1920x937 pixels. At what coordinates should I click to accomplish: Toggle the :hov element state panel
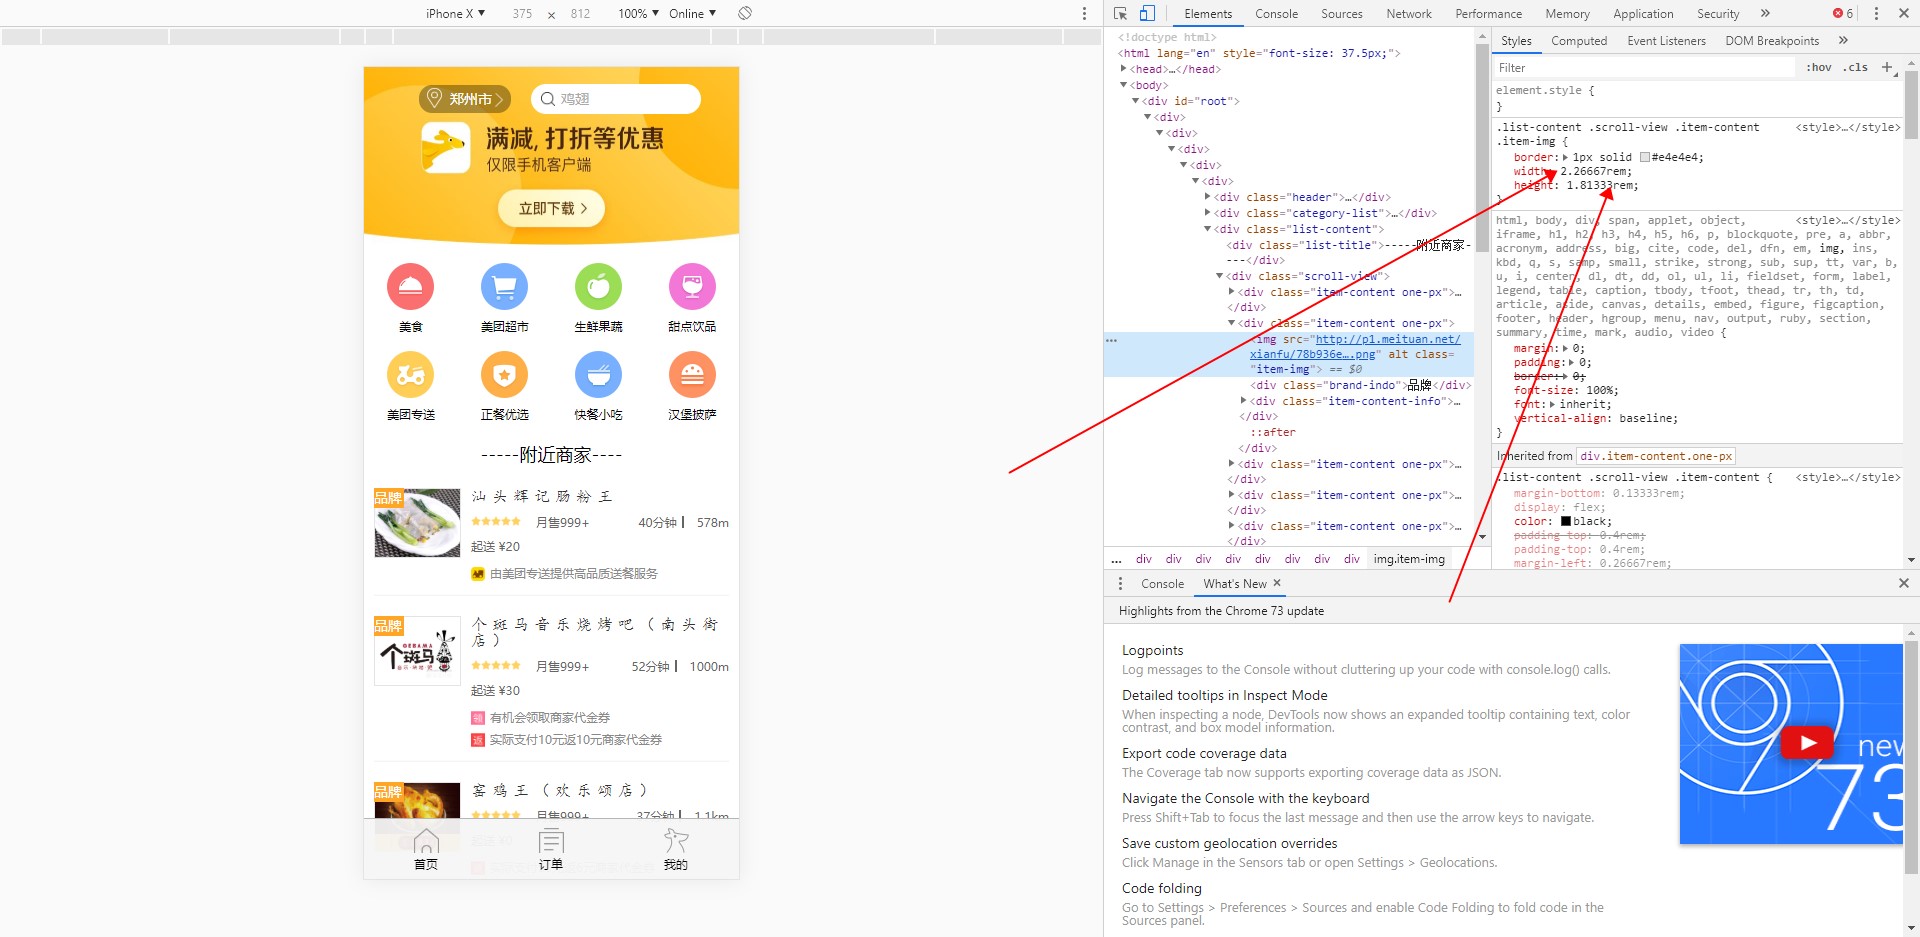[1819, 67]
